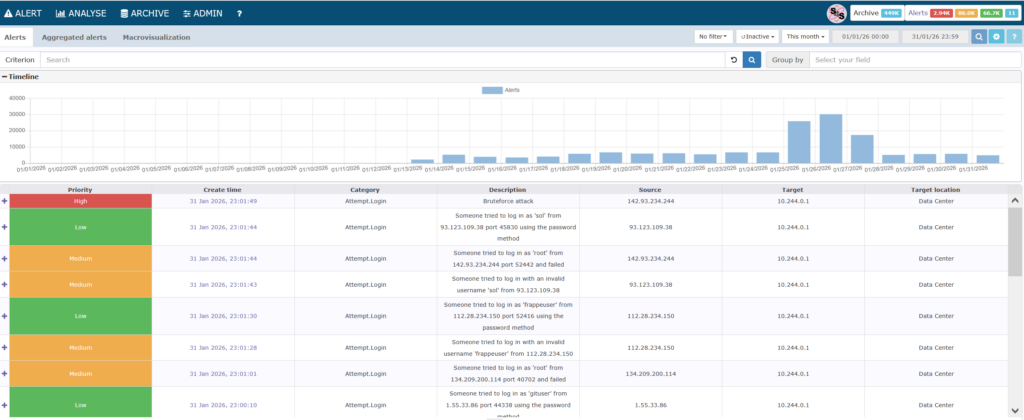Click the magnifier button beside the date range
Image resolution: width=1024 pixels, height=420 pixels.
point(979,37)
